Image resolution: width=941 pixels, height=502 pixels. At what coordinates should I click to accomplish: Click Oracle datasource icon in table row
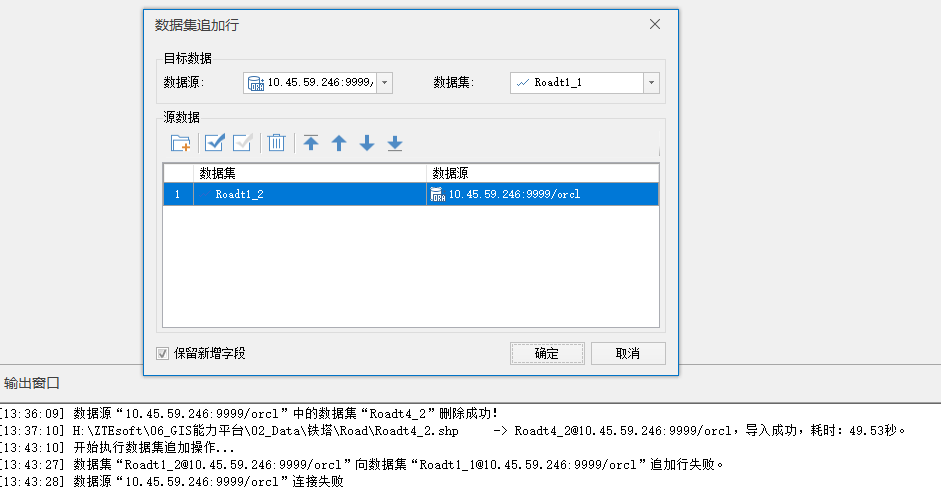[x=437, y=194]
